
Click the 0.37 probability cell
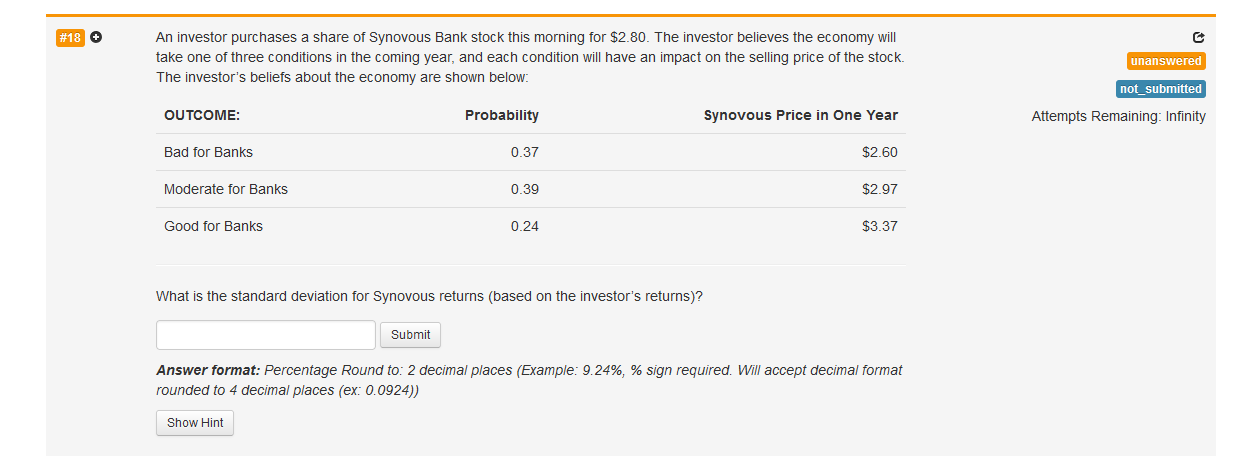[524, 152]
